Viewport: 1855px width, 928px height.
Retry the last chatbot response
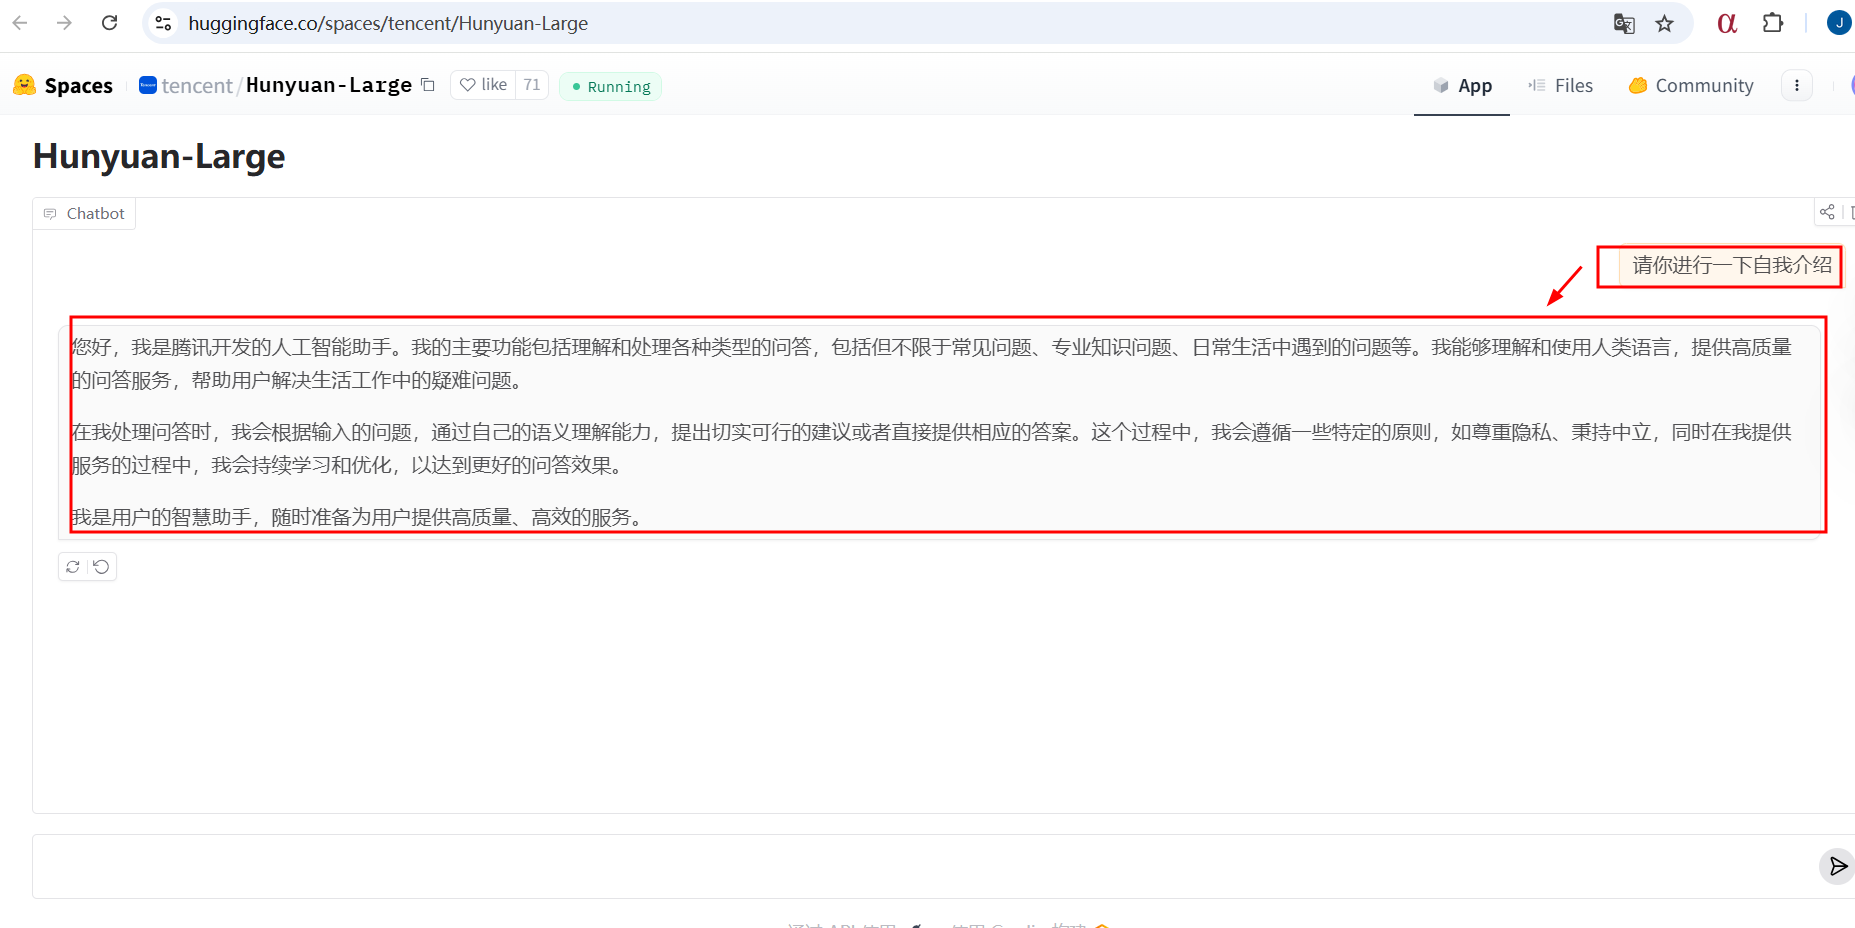[x=73, y=567]
